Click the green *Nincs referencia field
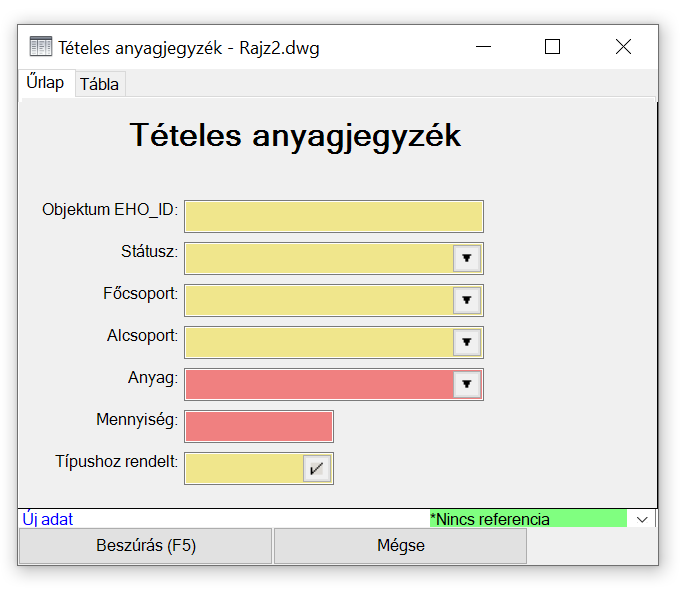This screenshot has width=682, height=608. click(x=528, y=519)
